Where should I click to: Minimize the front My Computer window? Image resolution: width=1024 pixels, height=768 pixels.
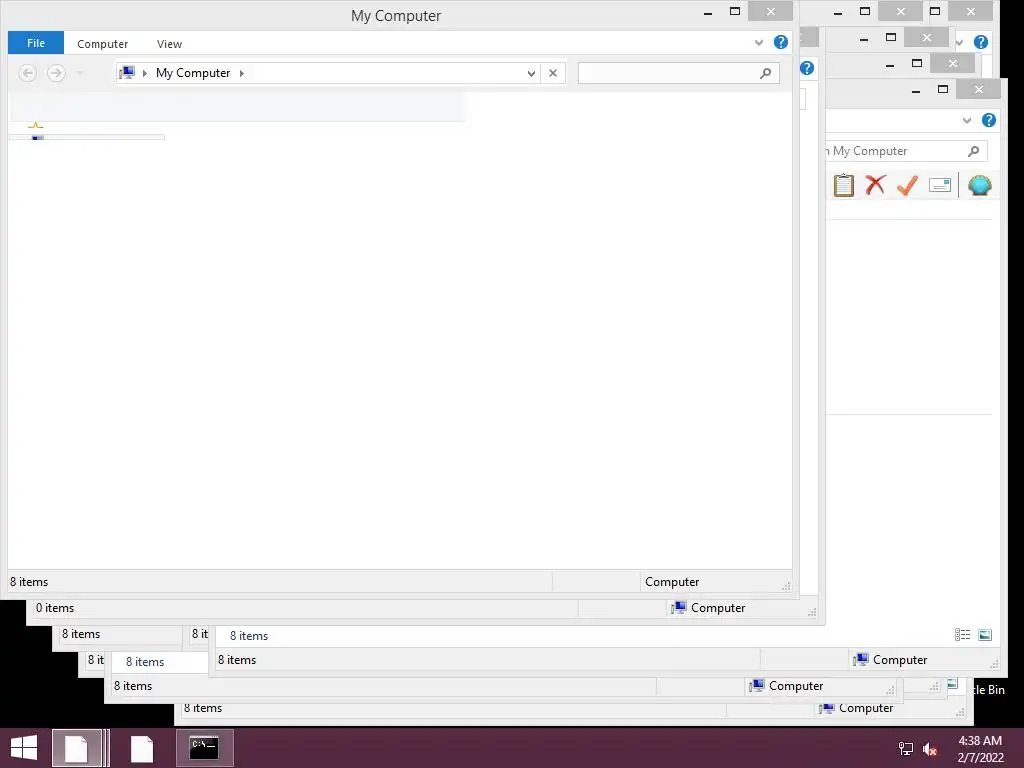pos(708,12)
